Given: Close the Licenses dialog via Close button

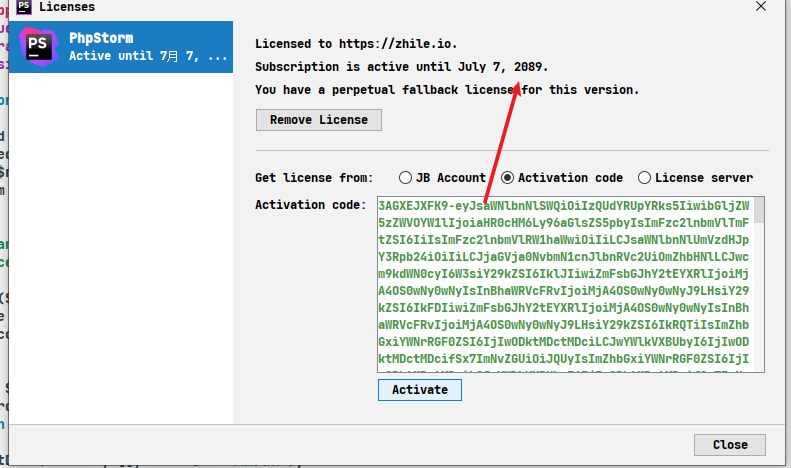Looking at the screenshot, I should 729,445.
